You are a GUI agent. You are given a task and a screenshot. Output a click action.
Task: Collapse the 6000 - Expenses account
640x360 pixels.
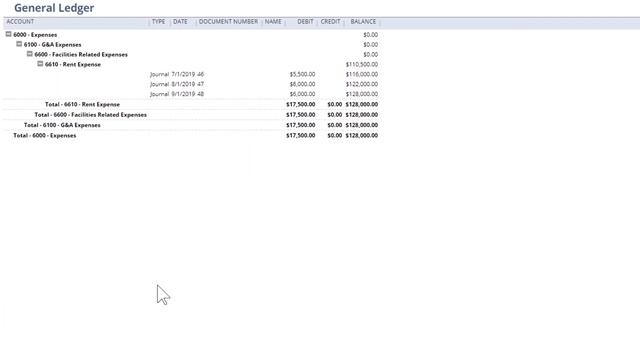click(x=8, y=34)
